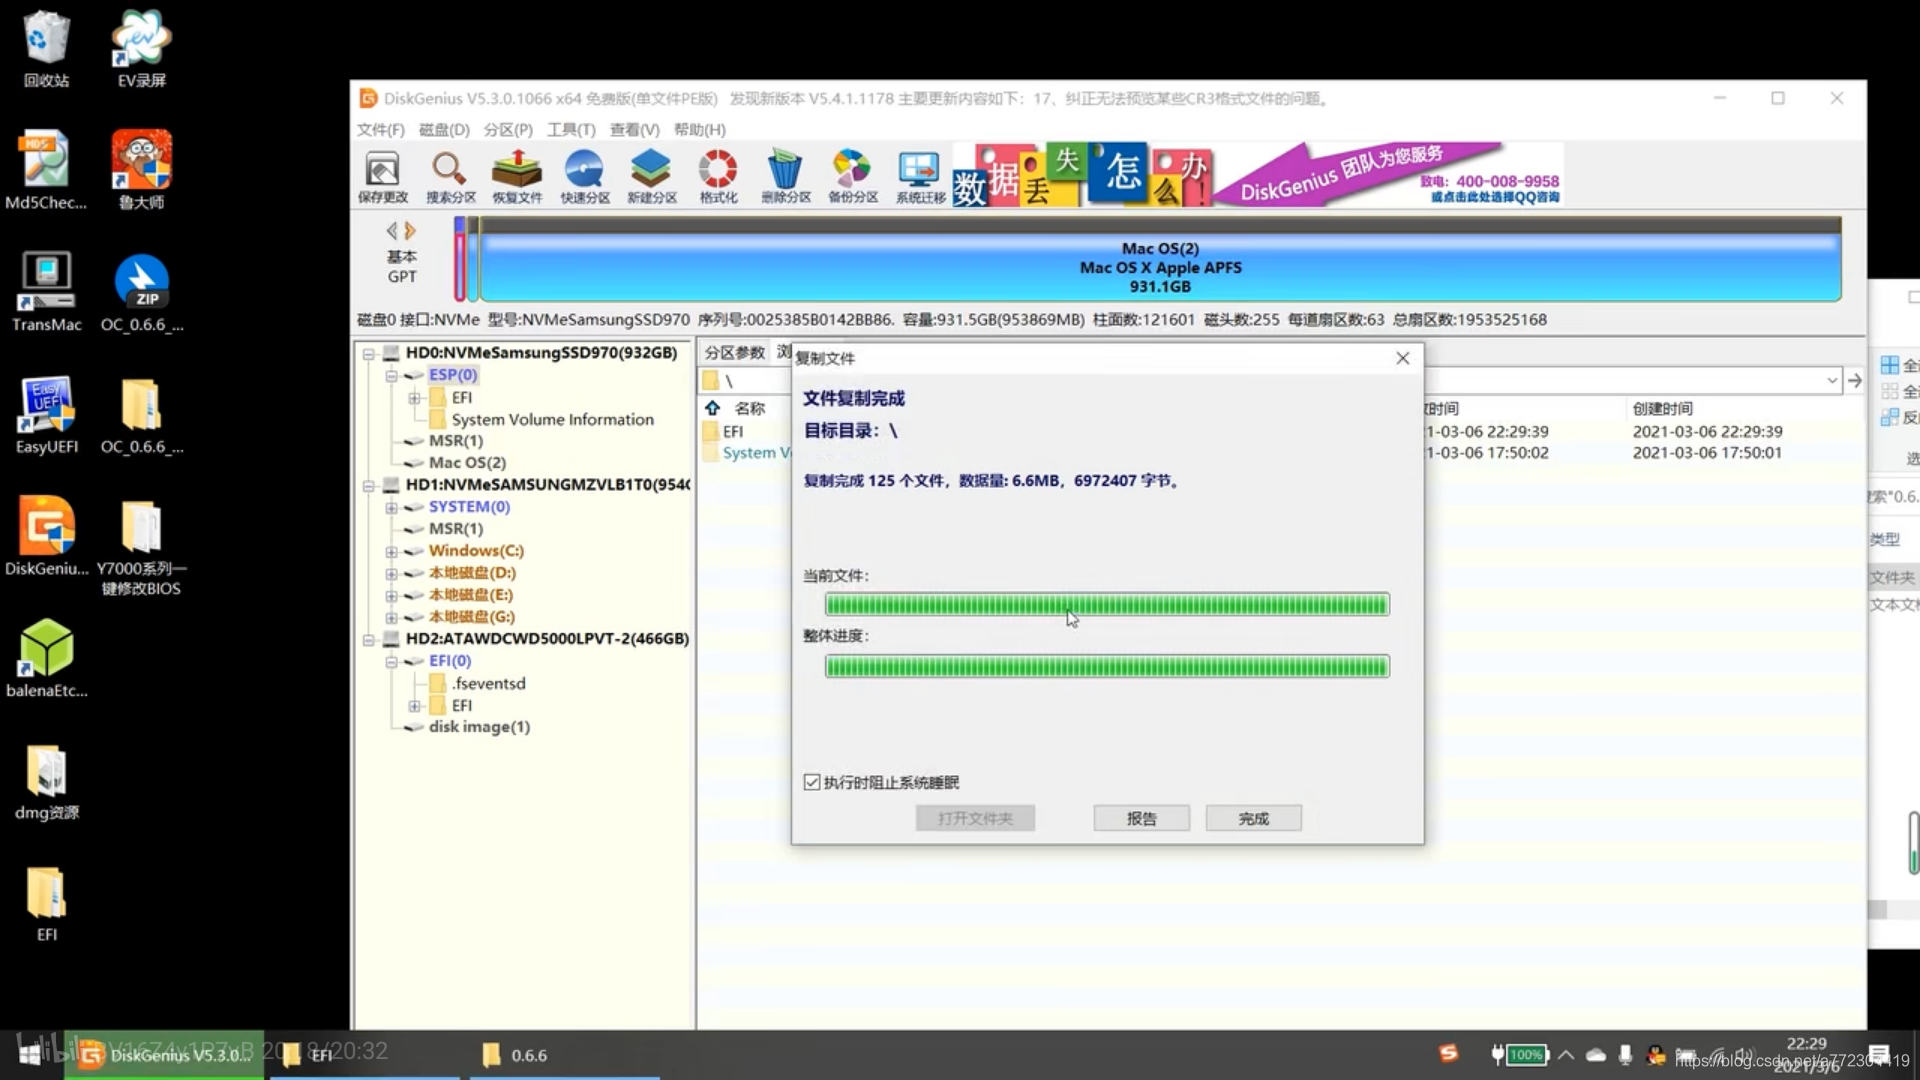Open the path bar dropdown arrow

[x=1832, y=380]
